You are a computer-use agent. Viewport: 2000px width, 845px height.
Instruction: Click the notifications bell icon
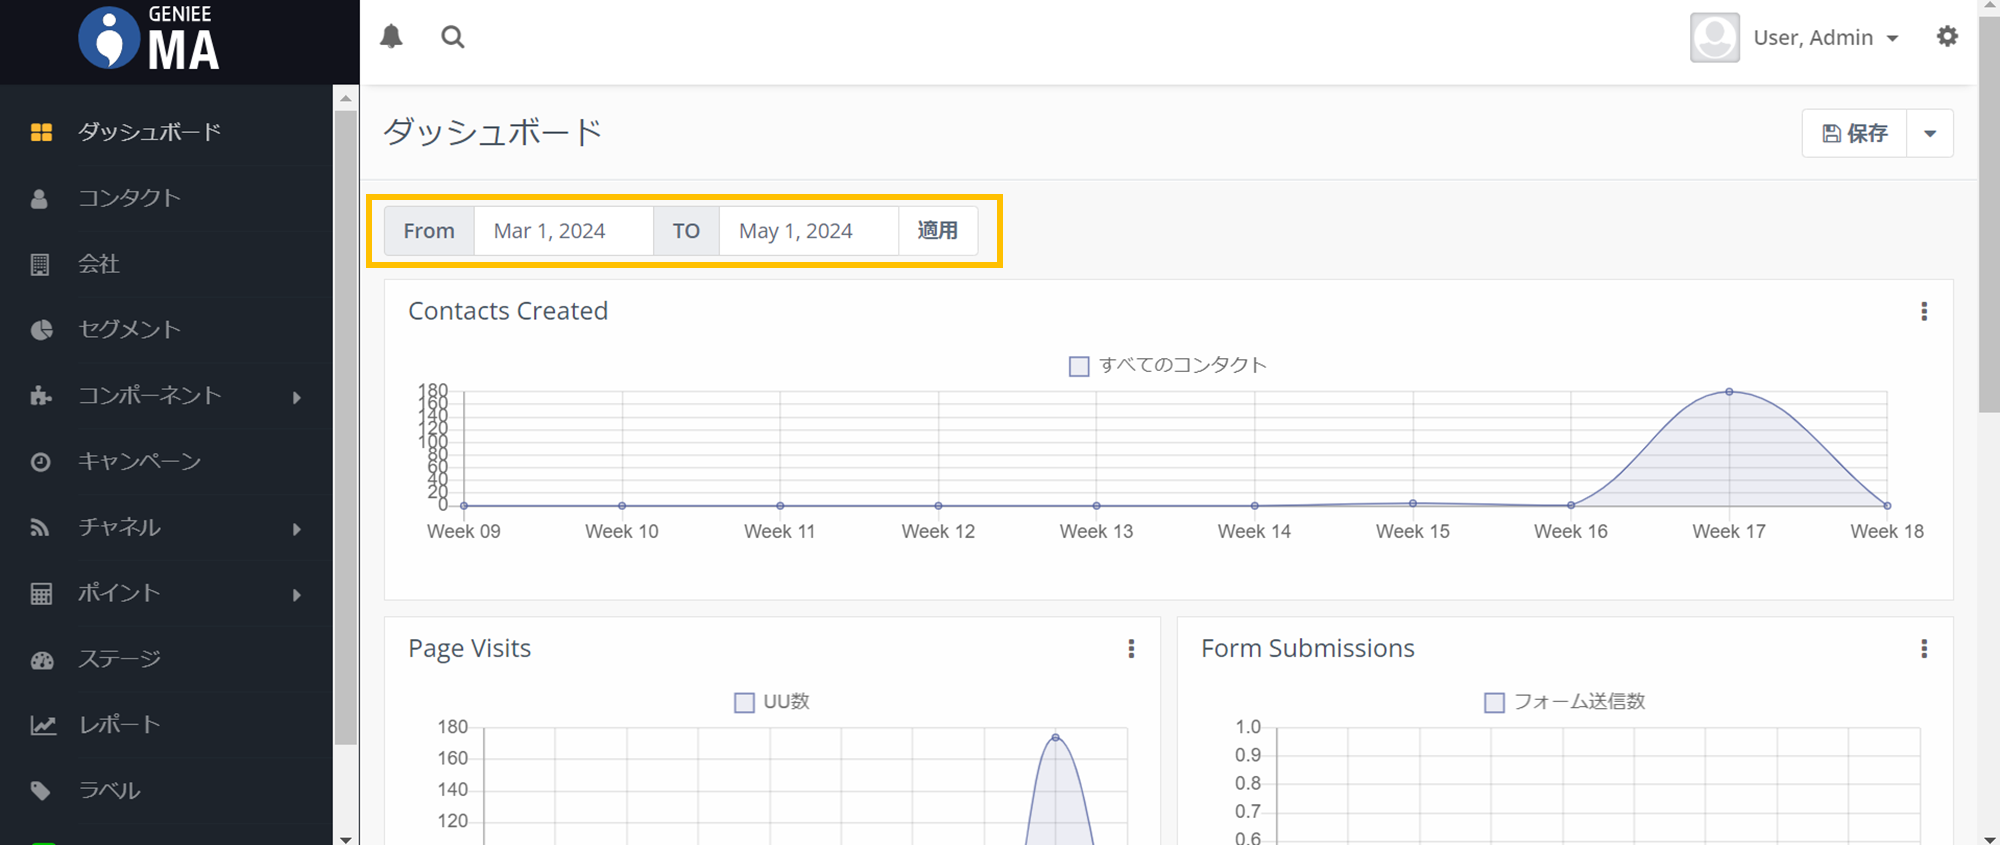click(x=391, y=37)
